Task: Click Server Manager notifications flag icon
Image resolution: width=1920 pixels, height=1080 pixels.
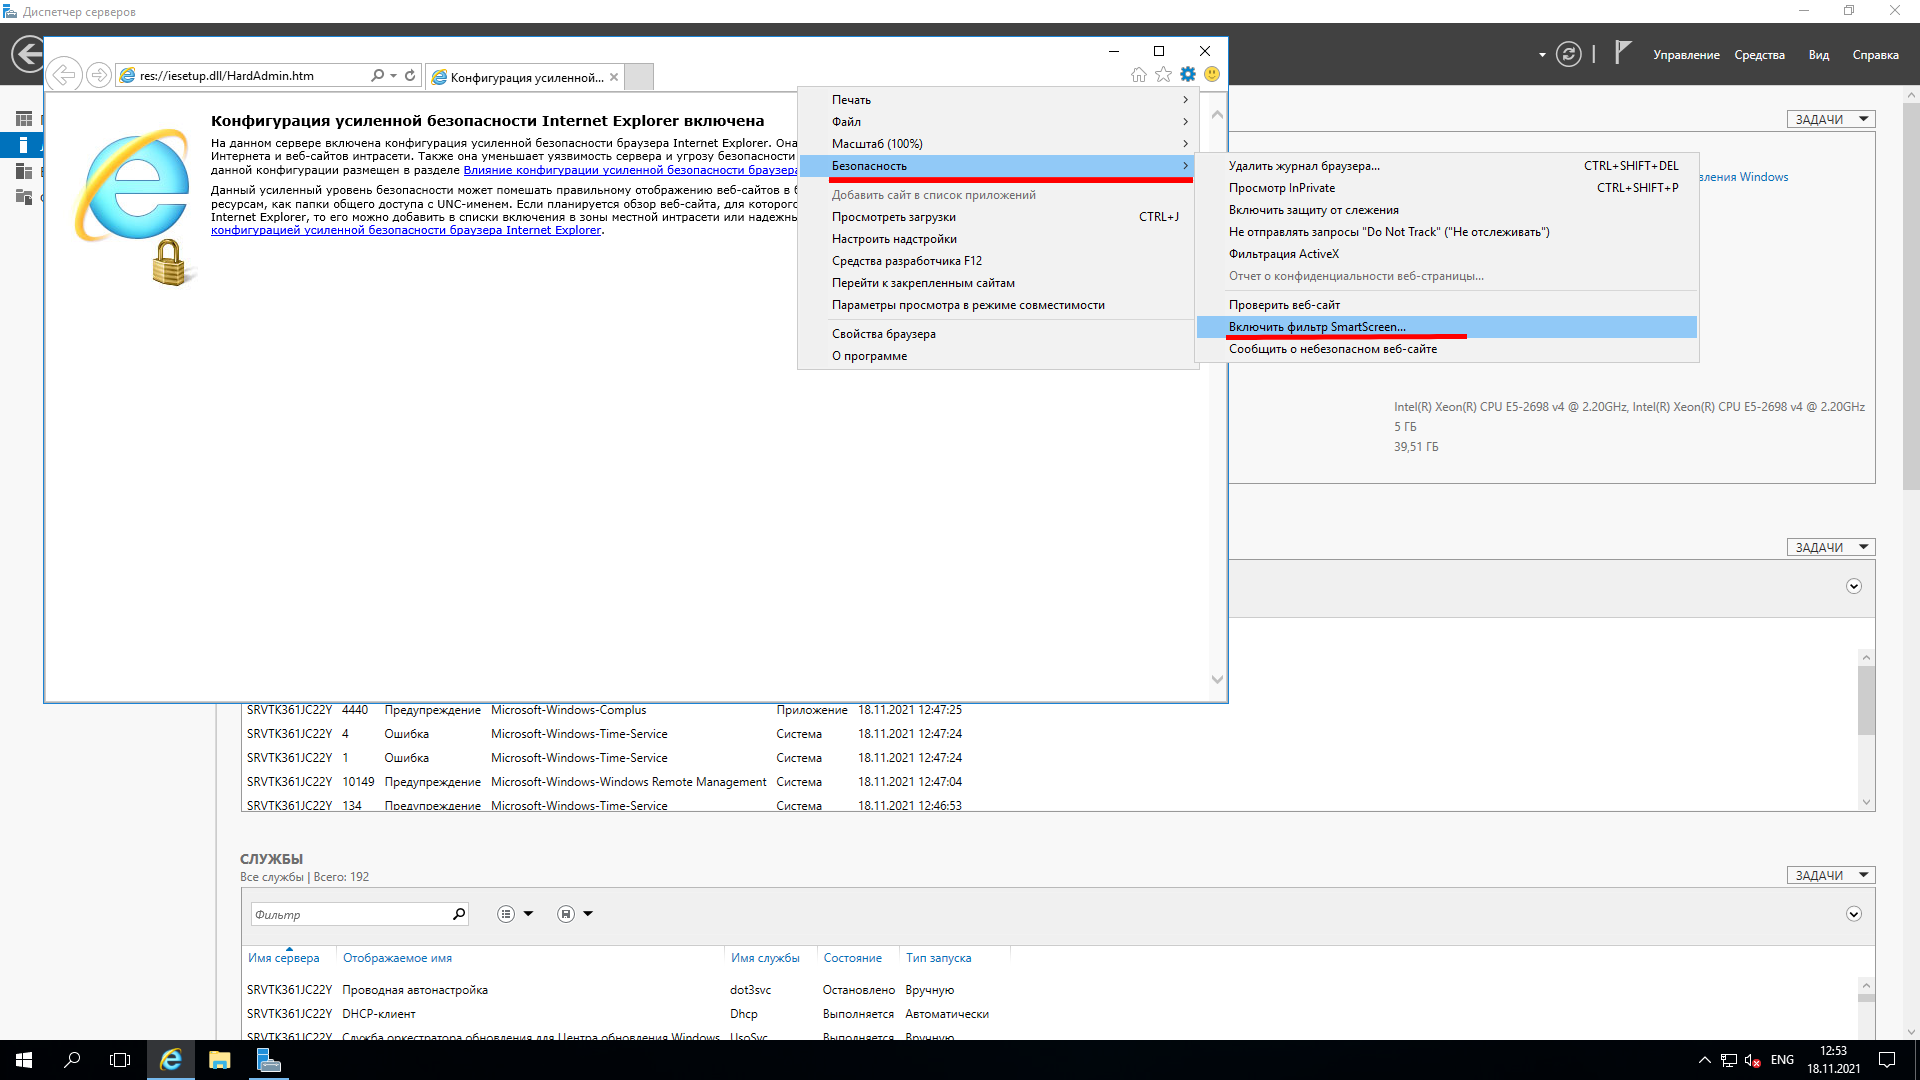Action: click(1623, 53)
